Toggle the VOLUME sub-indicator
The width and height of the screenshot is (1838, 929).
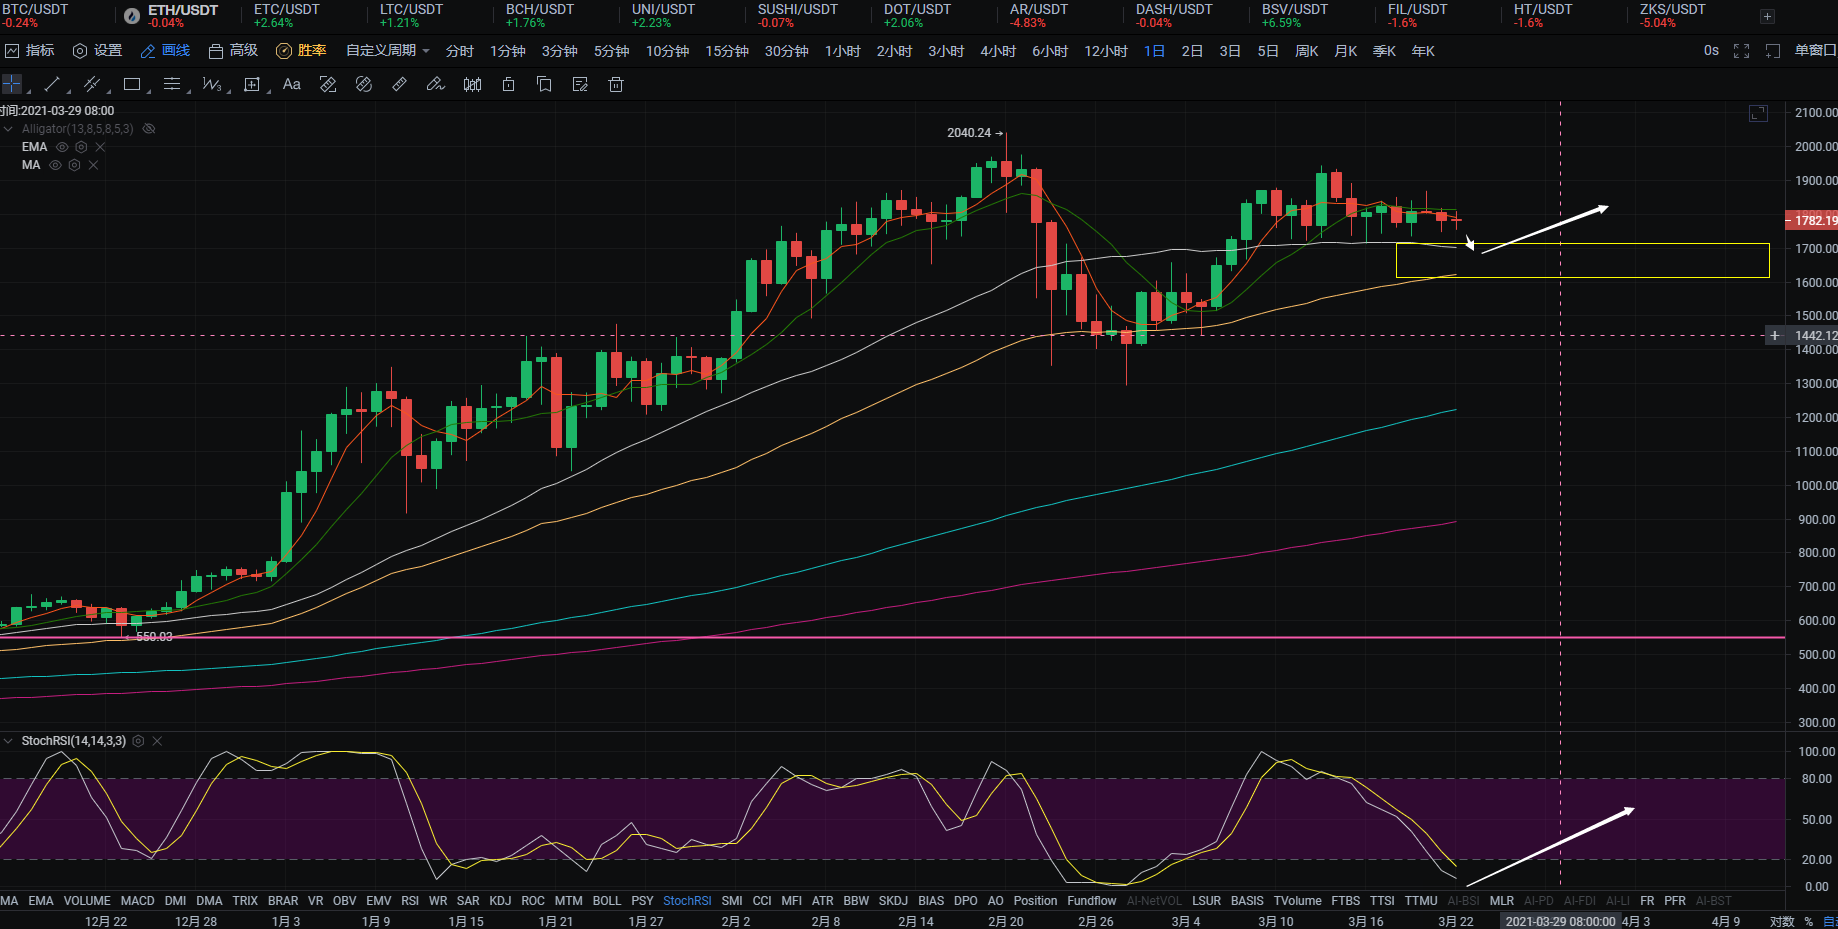[x=87, y=901]
